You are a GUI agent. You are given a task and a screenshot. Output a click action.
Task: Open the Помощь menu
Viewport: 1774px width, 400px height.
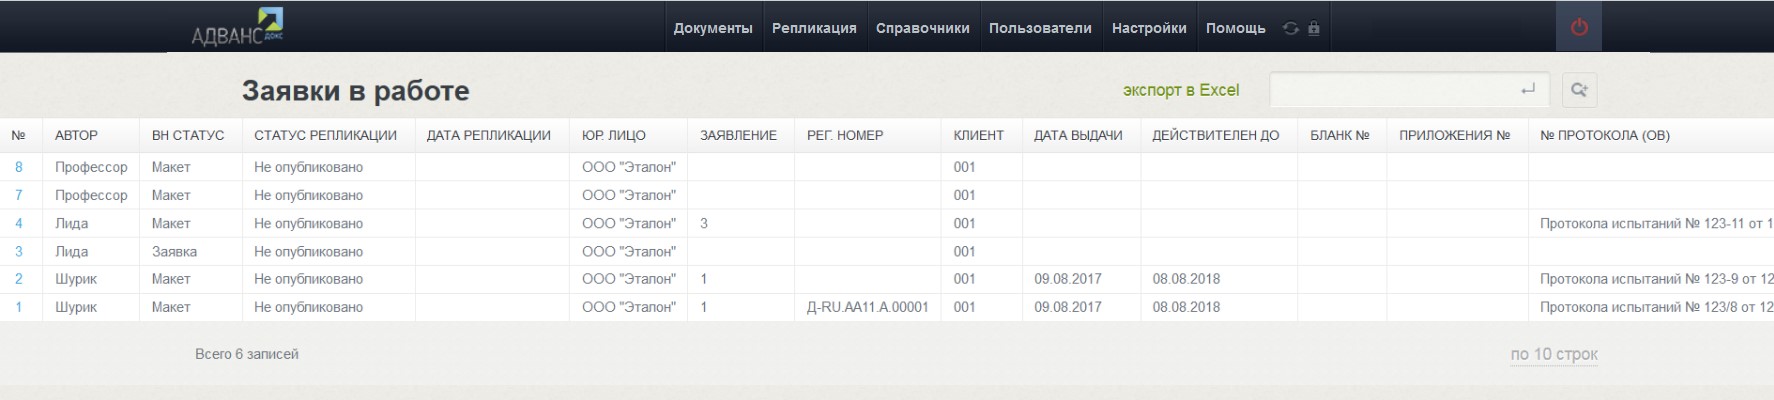pyautogui.click(x=1235, y=28)
